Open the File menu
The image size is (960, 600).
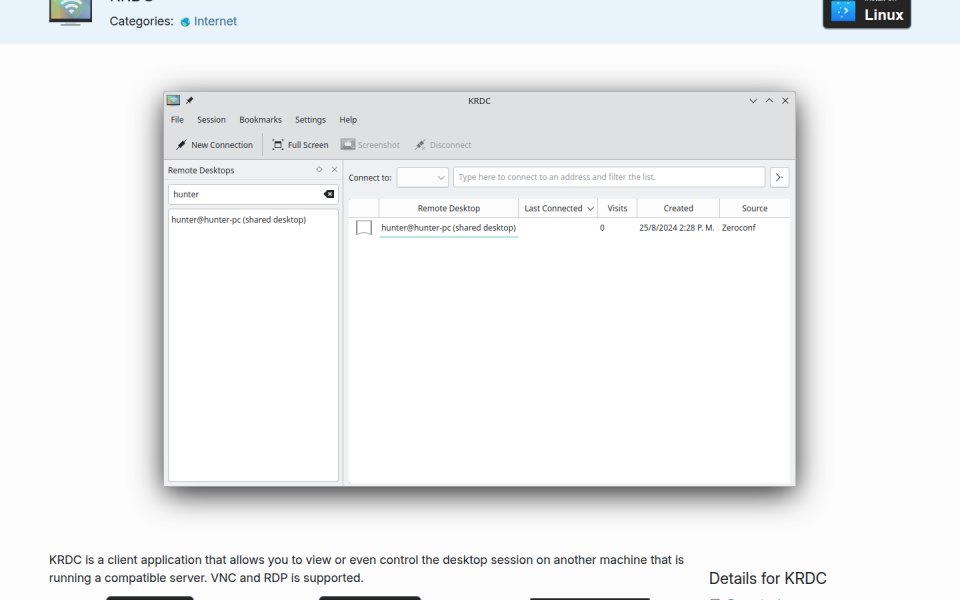[x=177, y=120]
